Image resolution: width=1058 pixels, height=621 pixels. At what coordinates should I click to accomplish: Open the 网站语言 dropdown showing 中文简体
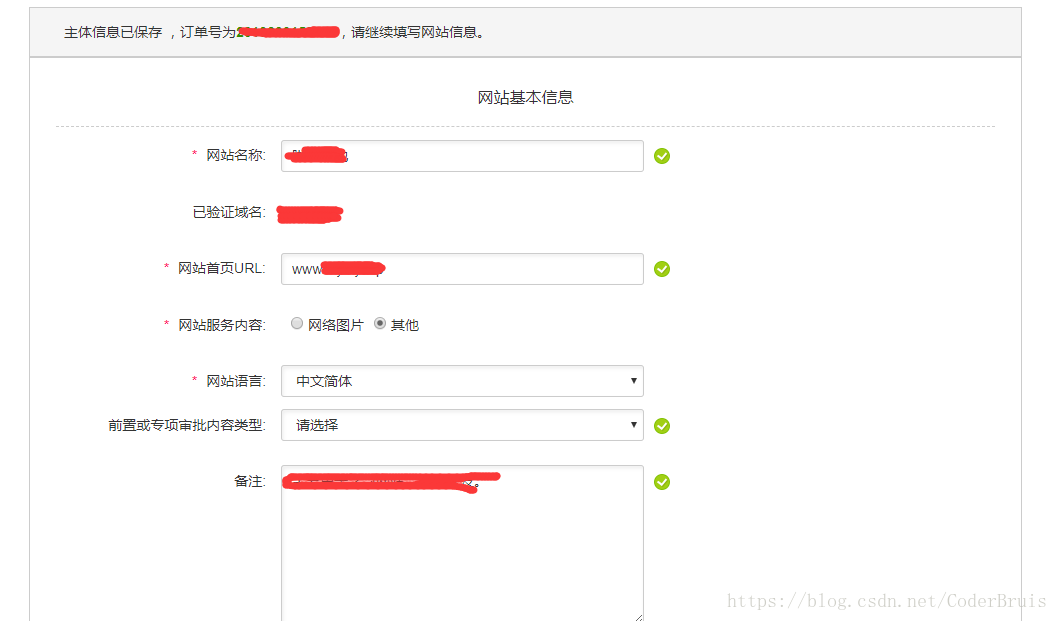click(x=462, y=381)
